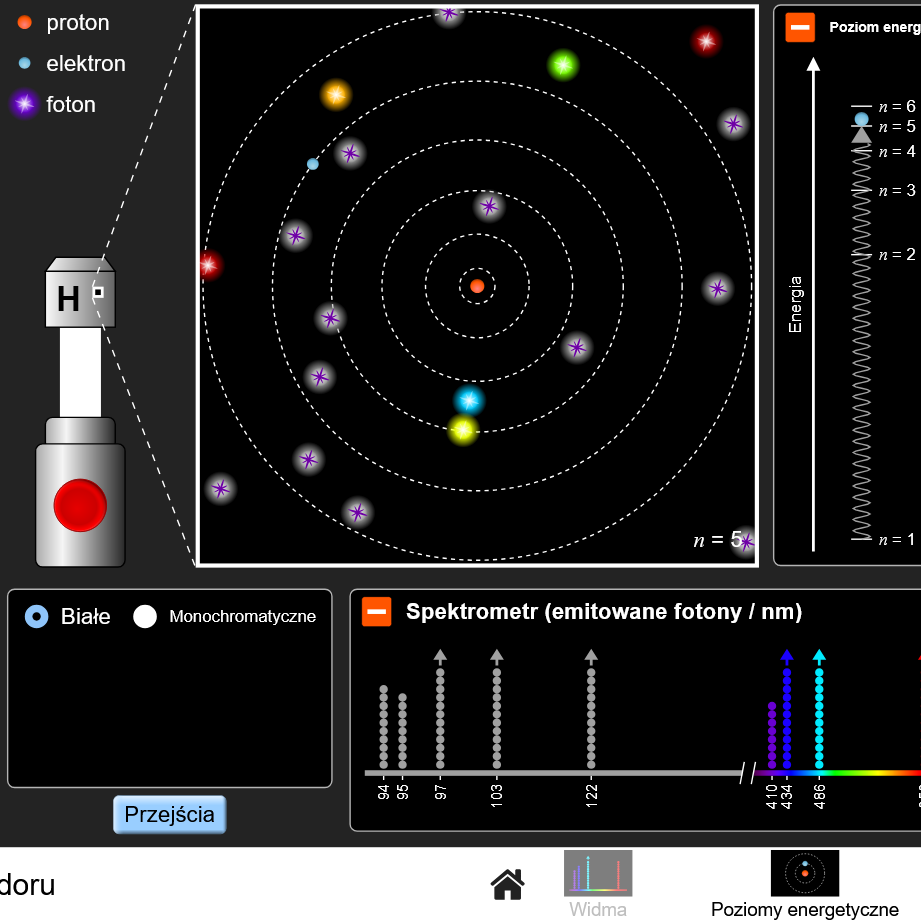Select the Białe light option

click(37, 616)
